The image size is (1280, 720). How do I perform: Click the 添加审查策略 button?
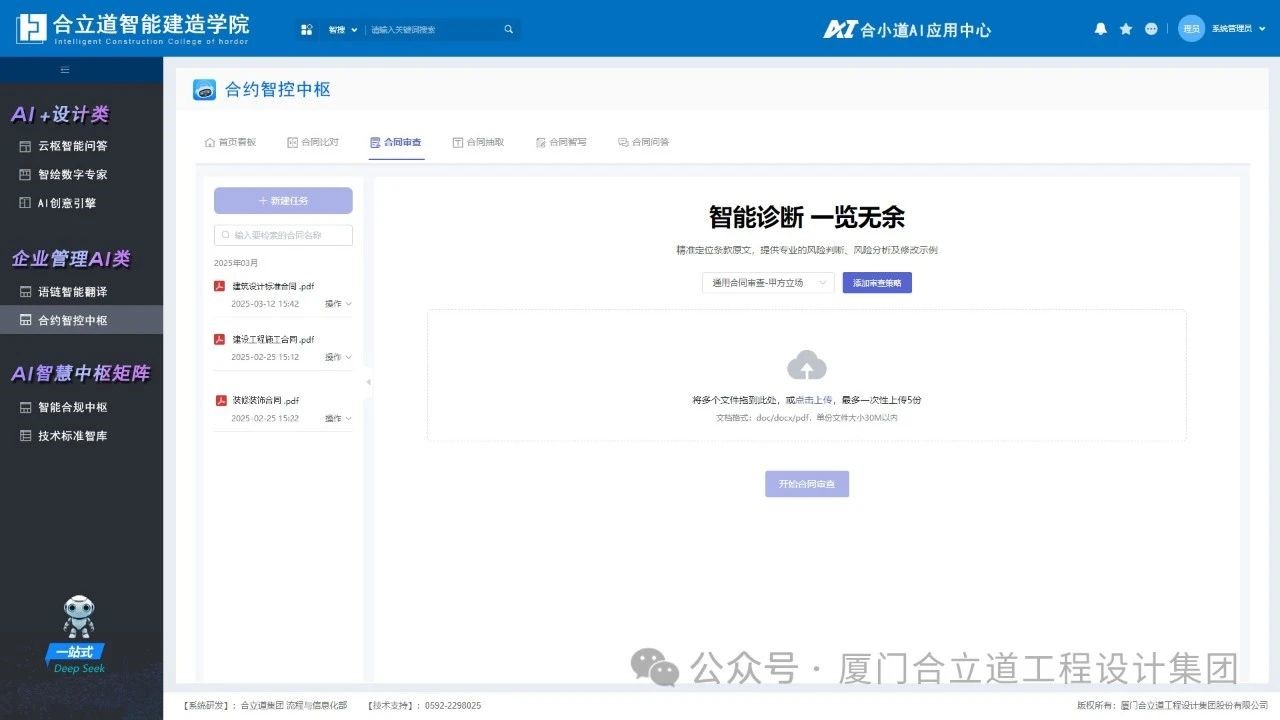tap(877, 283)
